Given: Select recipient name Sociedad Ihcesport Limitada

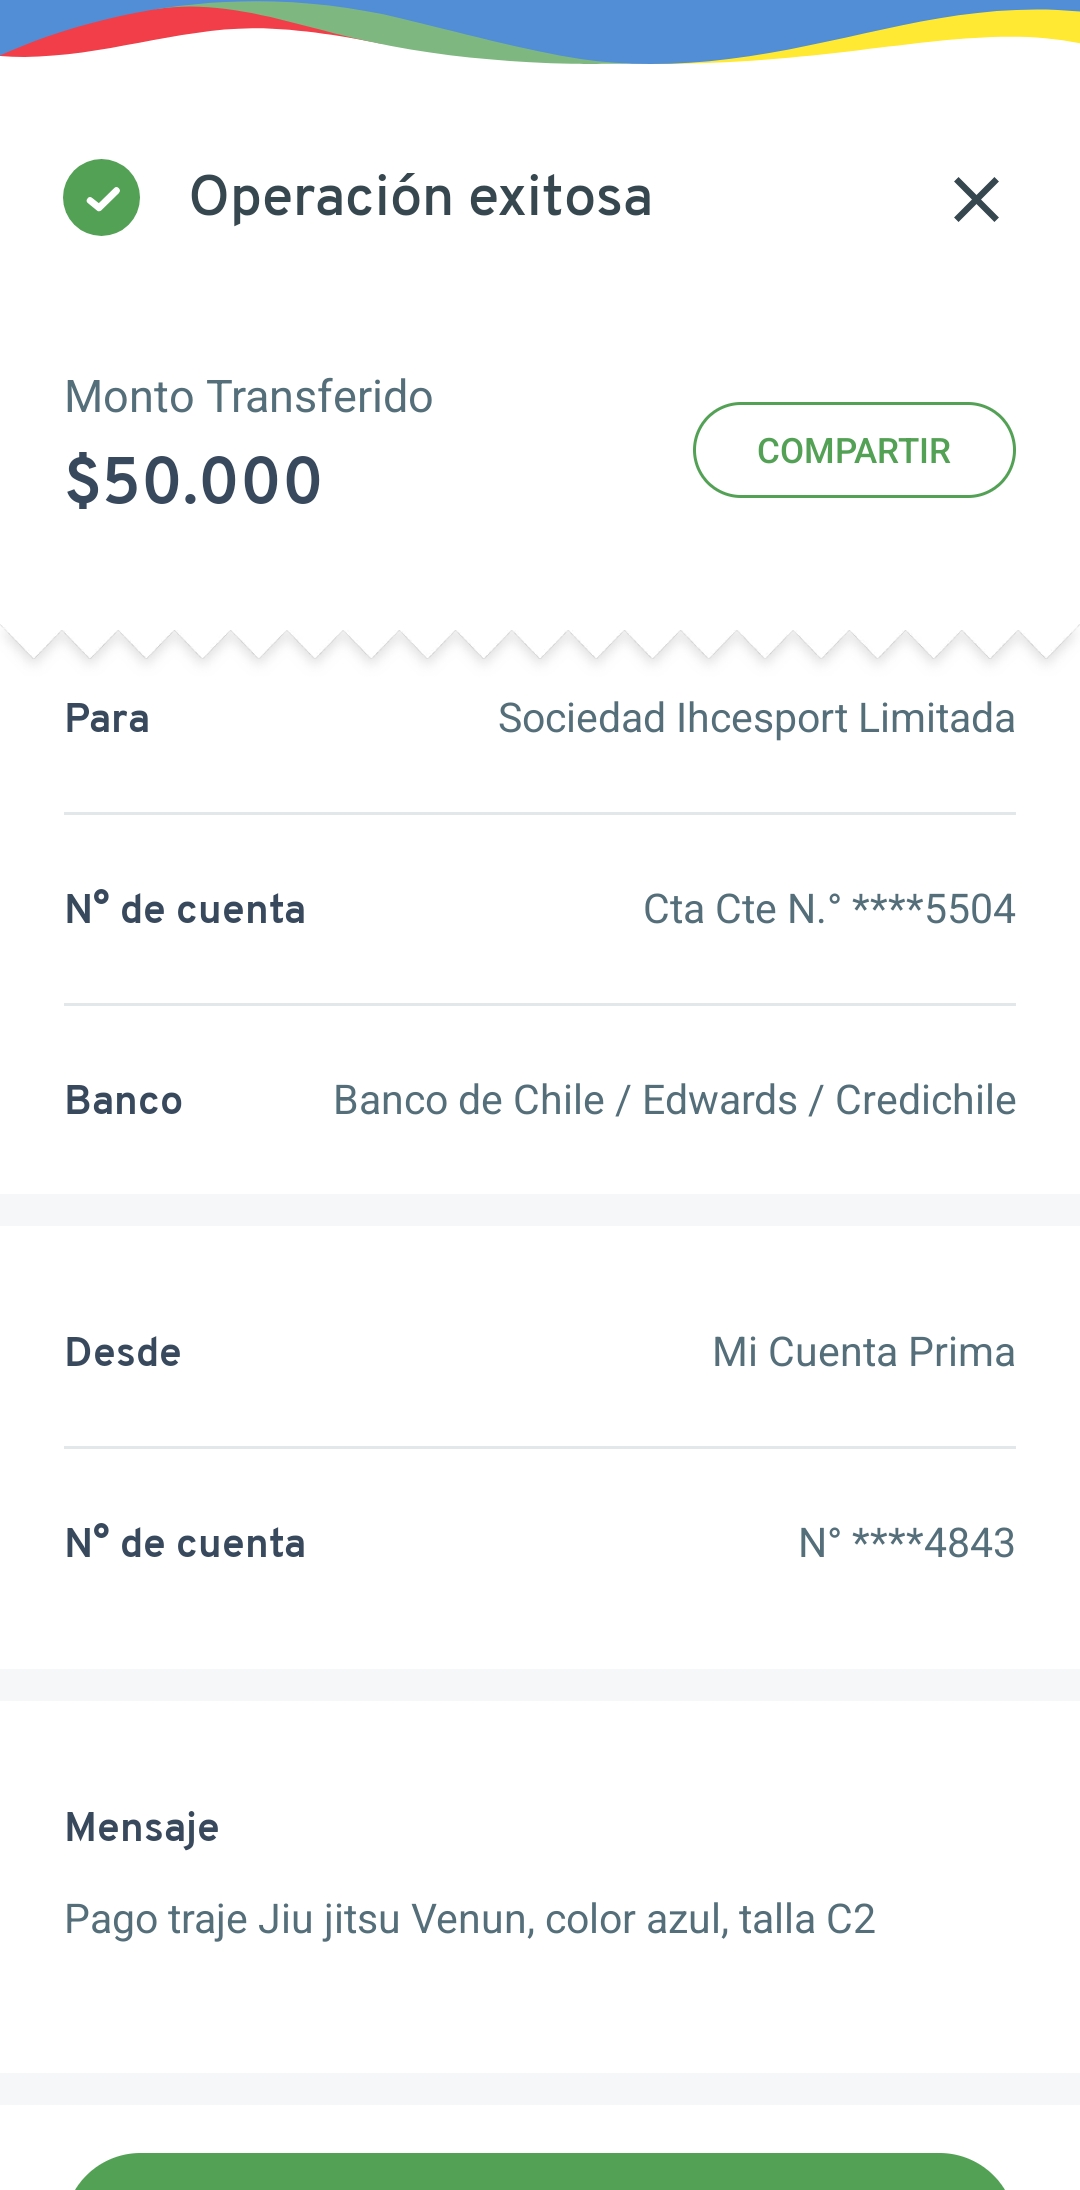Looking at the screenshot, I should click(756, 719).
